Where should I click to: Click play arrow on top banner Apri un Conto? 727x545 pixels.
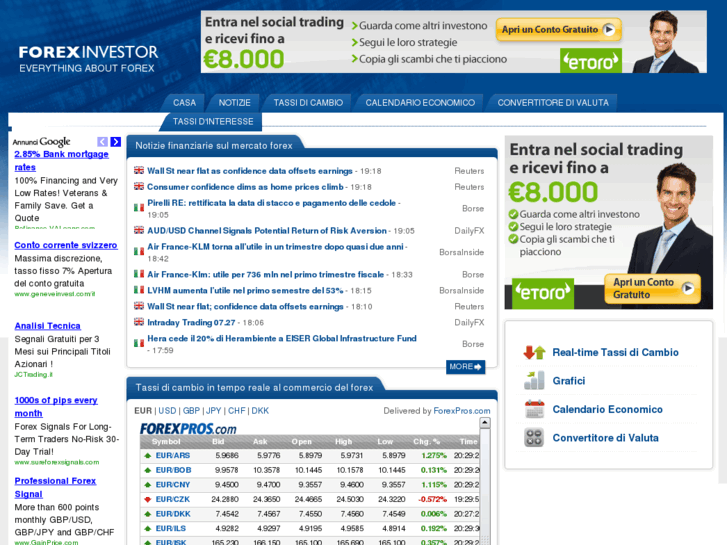pyautogui.click(x=609, y=30)
